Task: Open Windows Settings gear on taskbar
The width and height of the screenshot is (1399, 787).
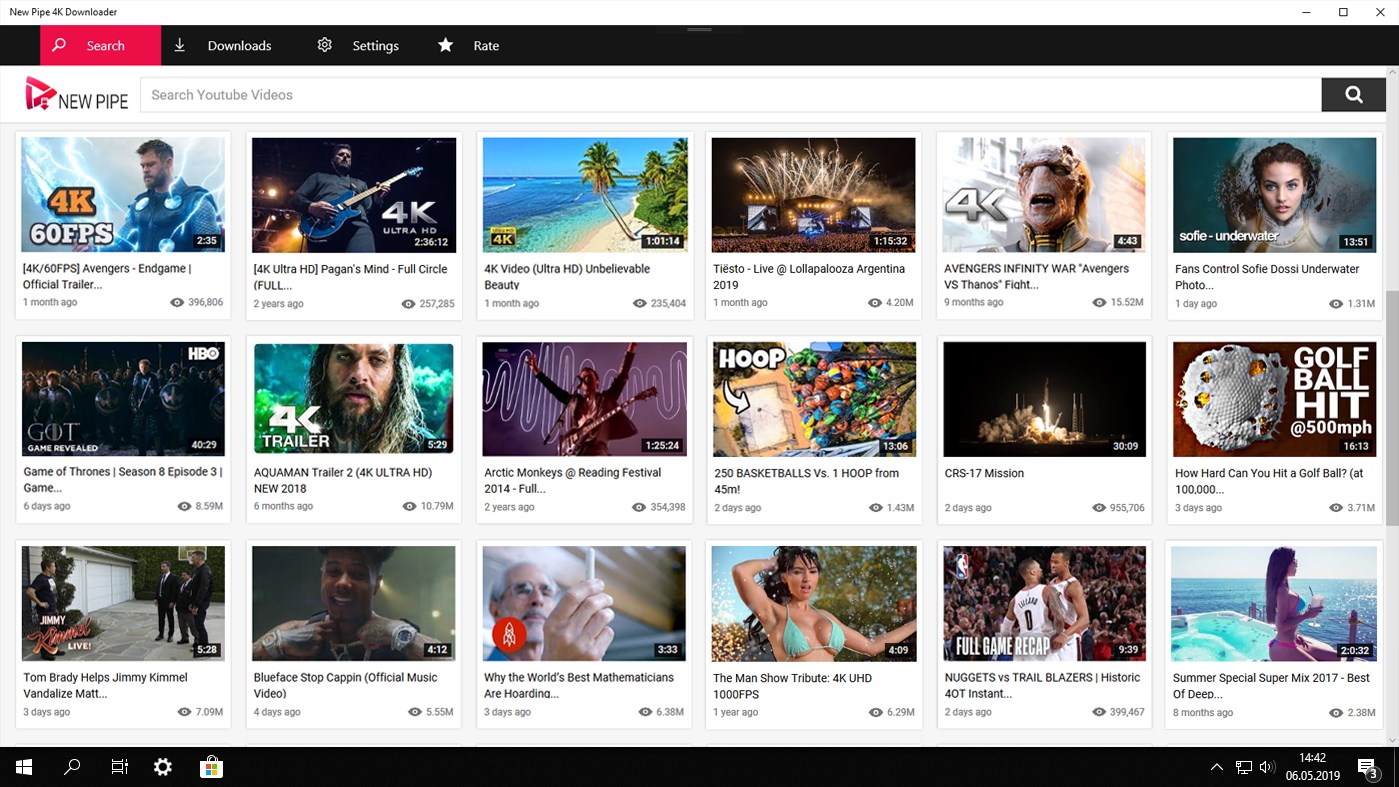Action: click(x=163, y=767)
